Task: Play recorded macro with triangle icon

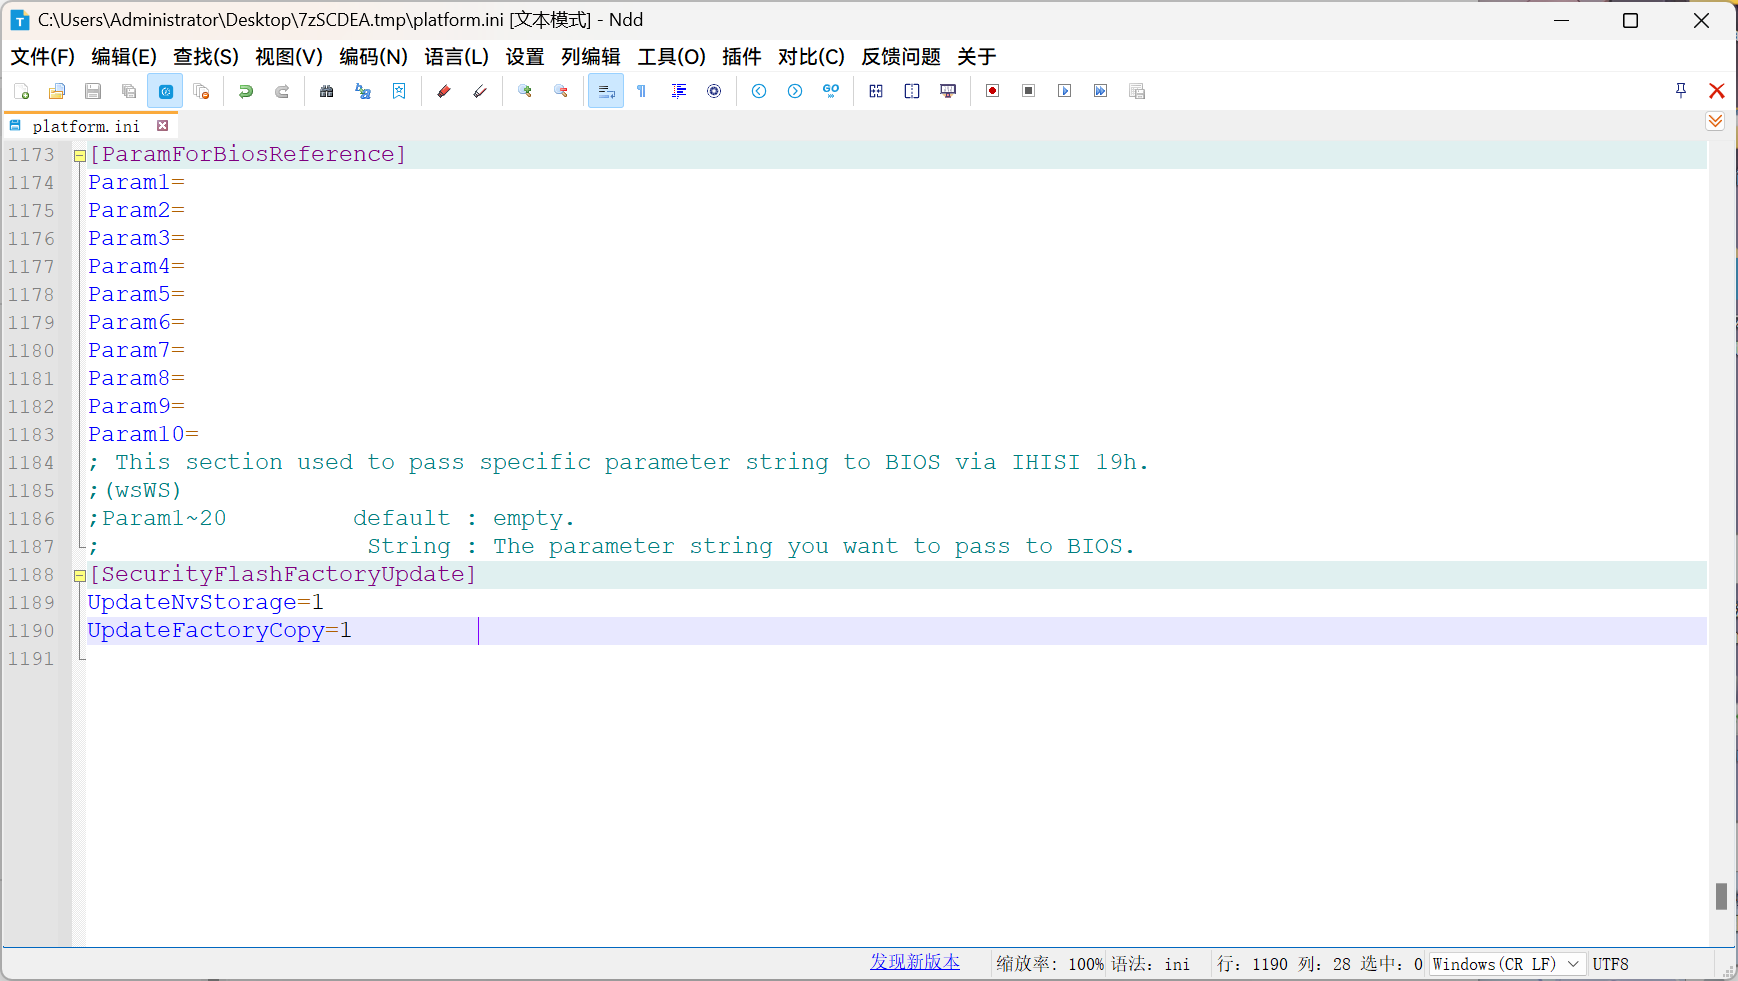Action: 1065,91
